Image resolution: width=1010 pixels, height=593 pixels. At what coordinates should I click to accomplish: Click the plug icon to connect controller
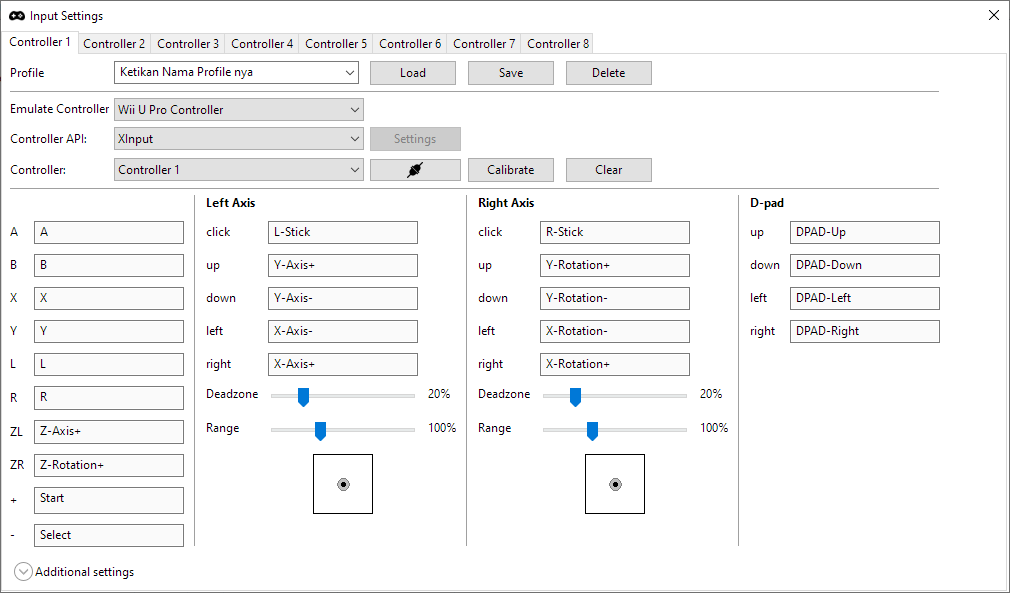(x=415, y=169)
